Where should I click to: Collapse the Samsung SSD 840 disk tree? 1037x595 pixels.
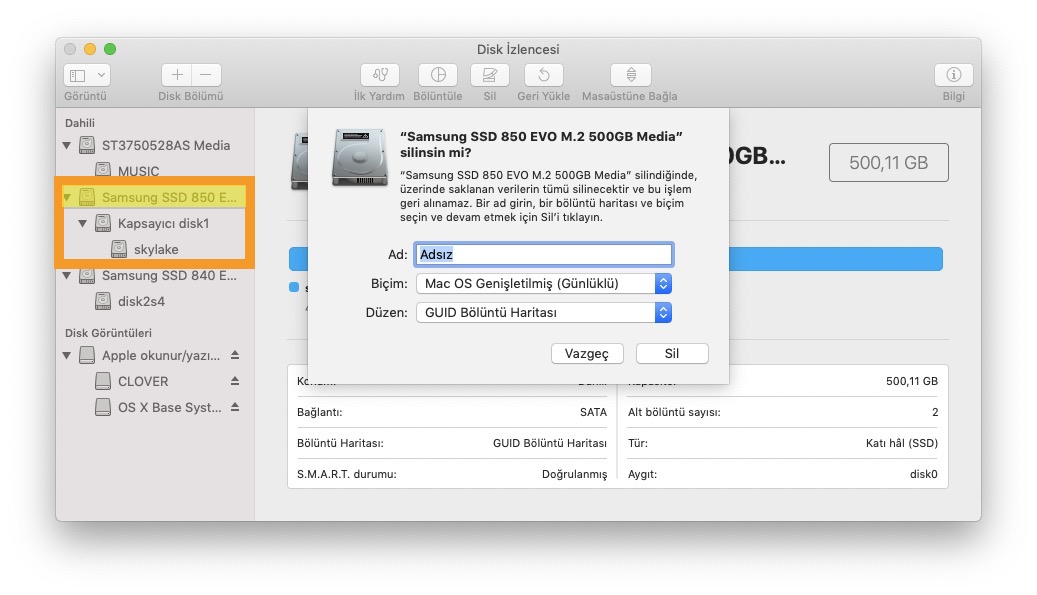[x=67, y=275]
